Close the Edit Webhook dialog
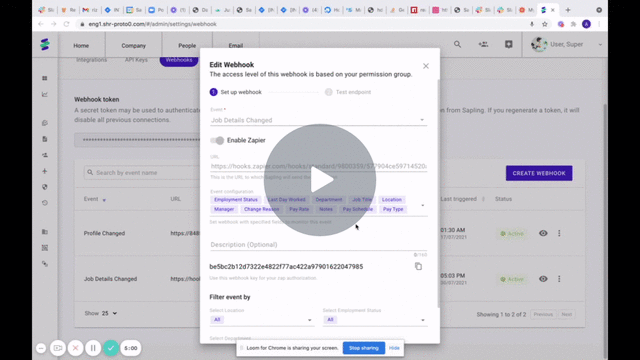Viewport: 640px width, 360px height. pos(426,66)
